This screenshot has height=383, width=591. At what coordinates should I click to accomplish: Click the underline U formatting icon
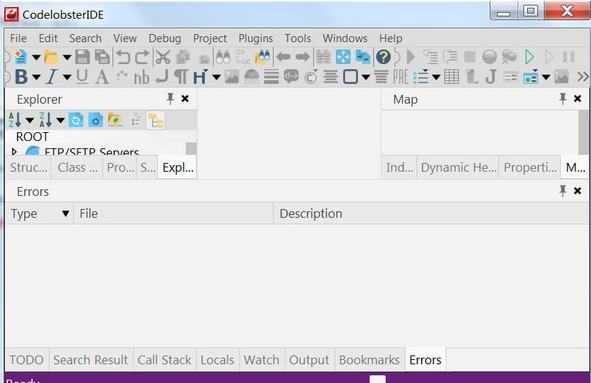tap(82, 77)
